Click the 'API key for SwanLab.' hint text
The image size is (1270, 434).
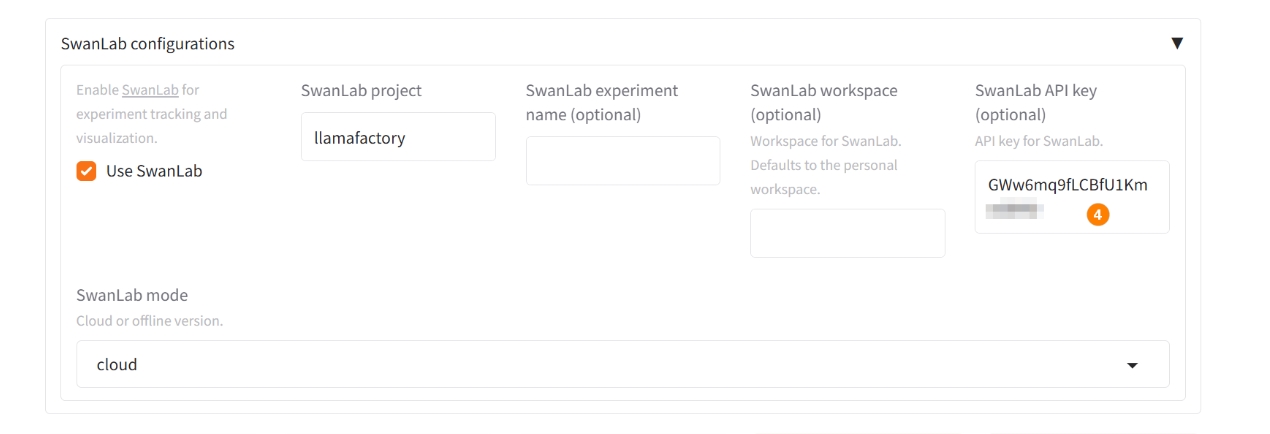point(1038,141)
